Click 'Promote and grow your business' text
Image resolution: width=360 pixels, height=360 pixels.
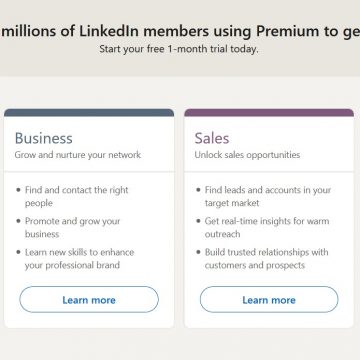73,227
